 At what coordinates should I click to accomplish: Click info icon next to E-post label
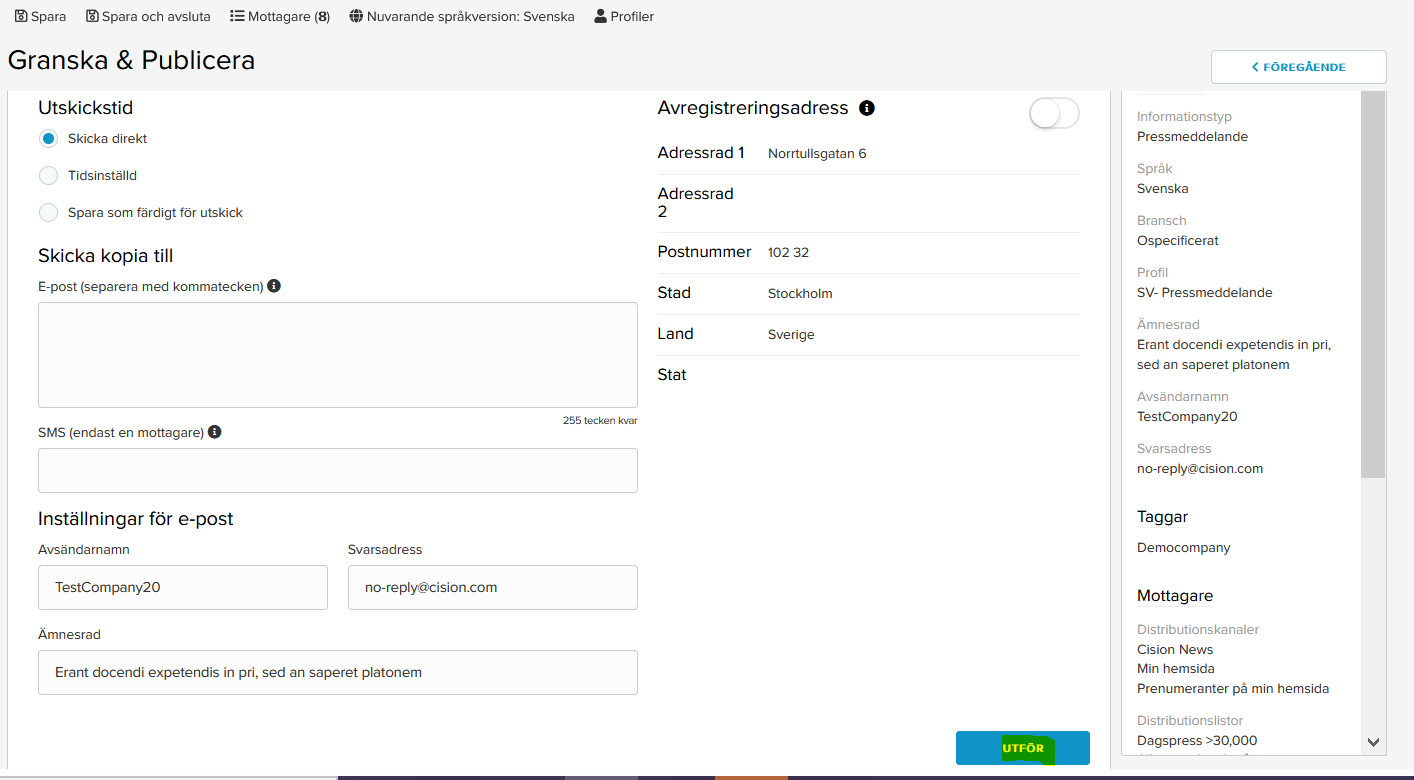[274, 286]
